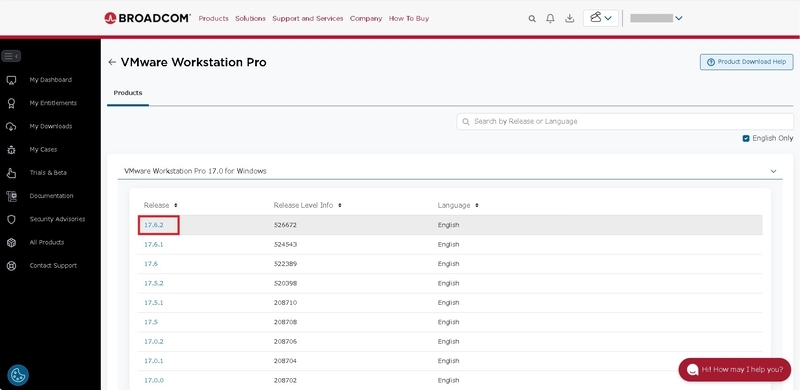Screen dimensions: 800x390
Task: Expand the user account dropdown arrow
Action: point(679,18)
